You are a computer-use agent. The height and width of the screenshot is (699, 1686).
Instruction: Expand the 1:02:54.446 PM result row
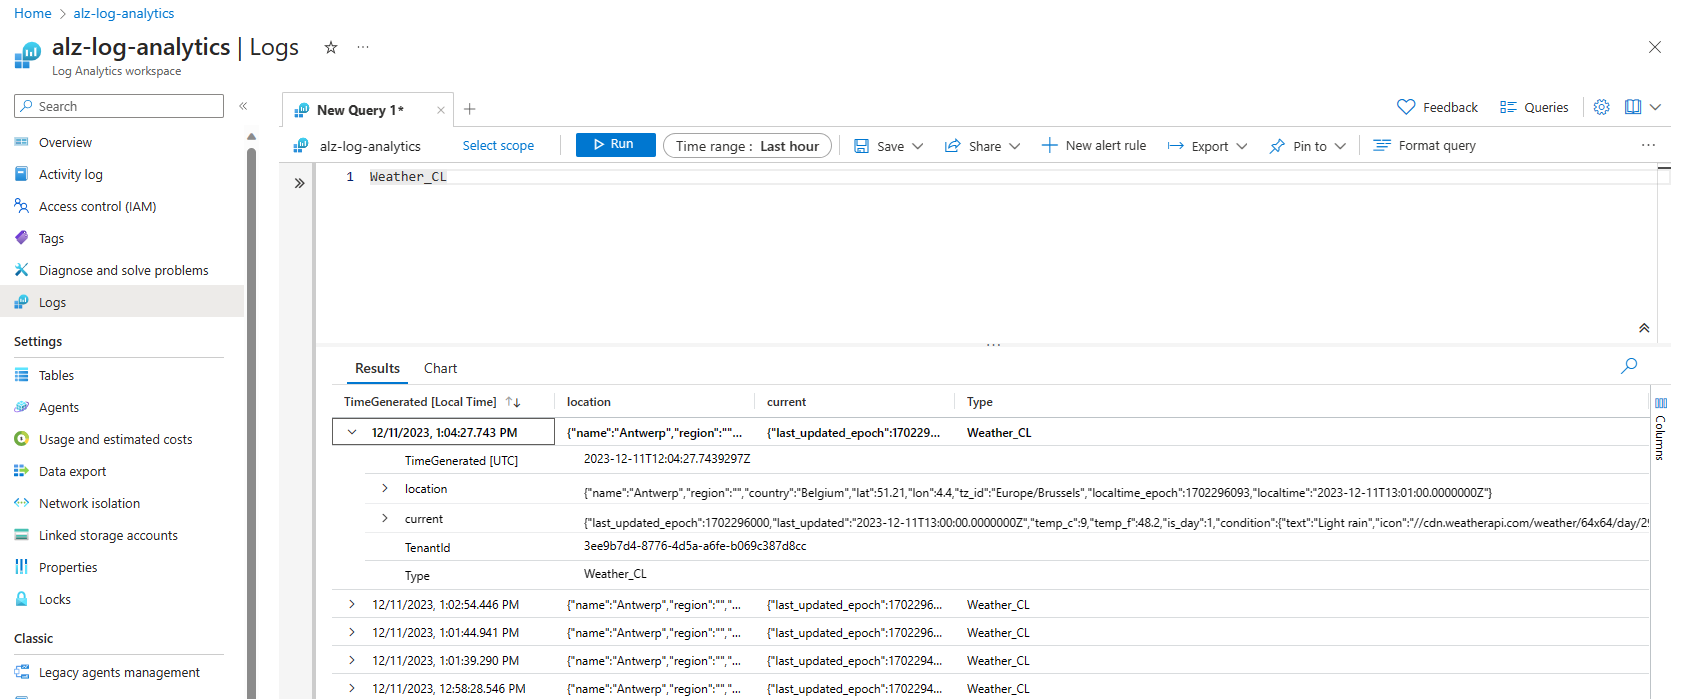tap(352, 605)
